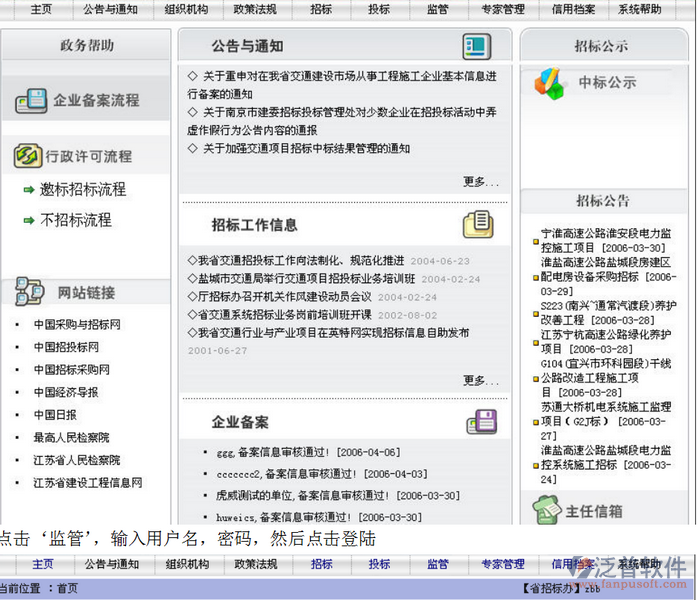The width and height of the screenshot is (697, 600).
Task: Click the colorful icon beside 中标公示
Action: coord(548,82)
